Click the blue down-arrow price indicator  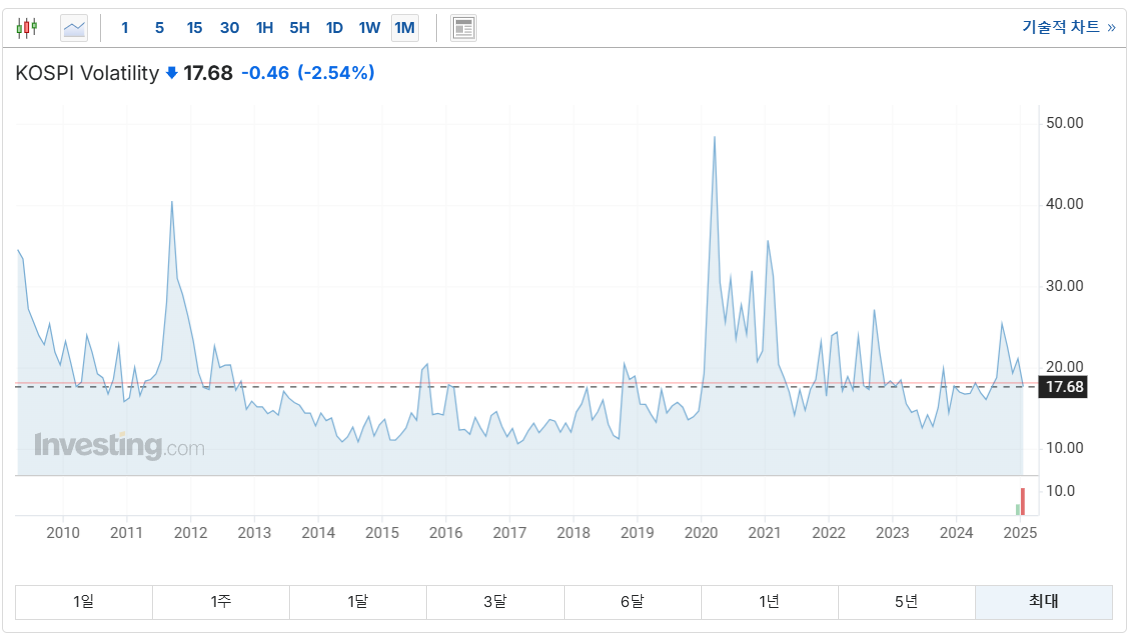(171, 73)
